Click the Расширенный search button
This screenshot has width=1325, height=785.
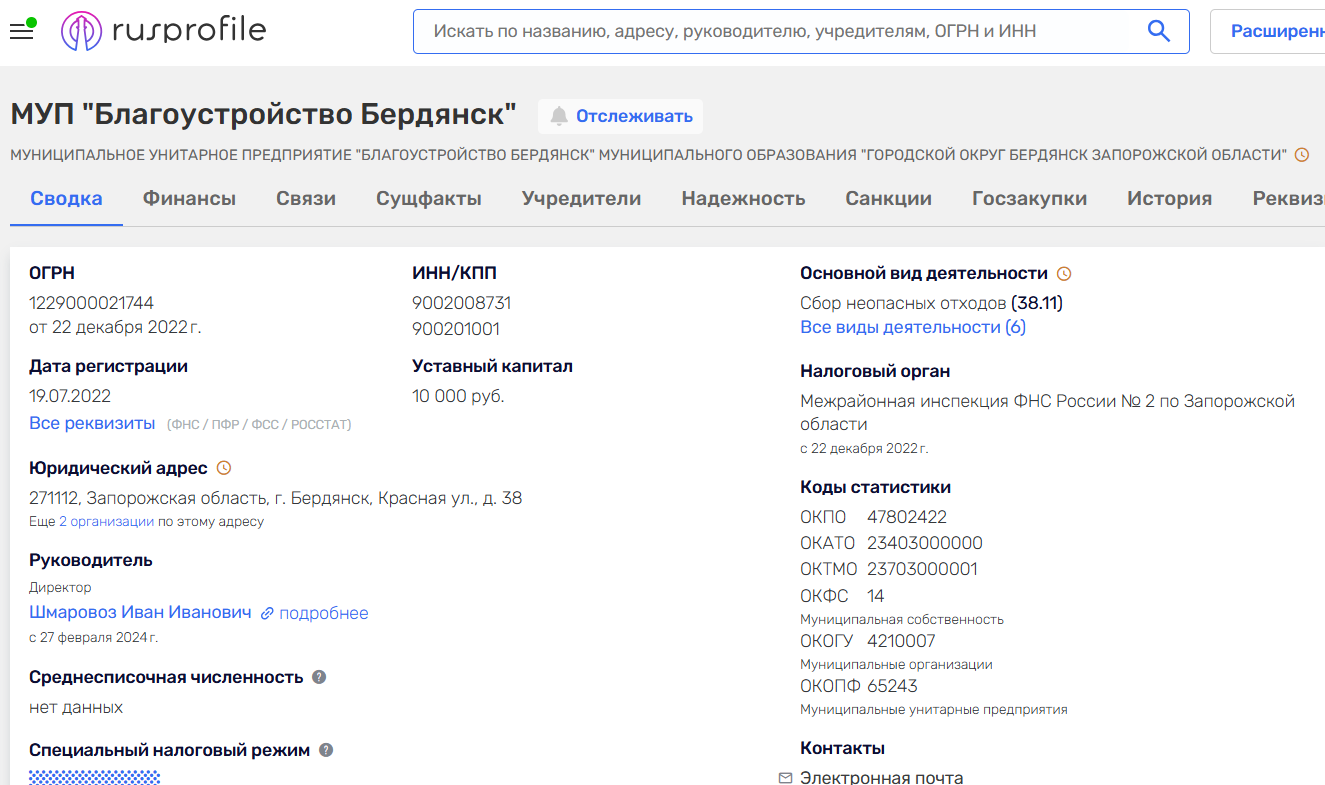pos(1276,31)
